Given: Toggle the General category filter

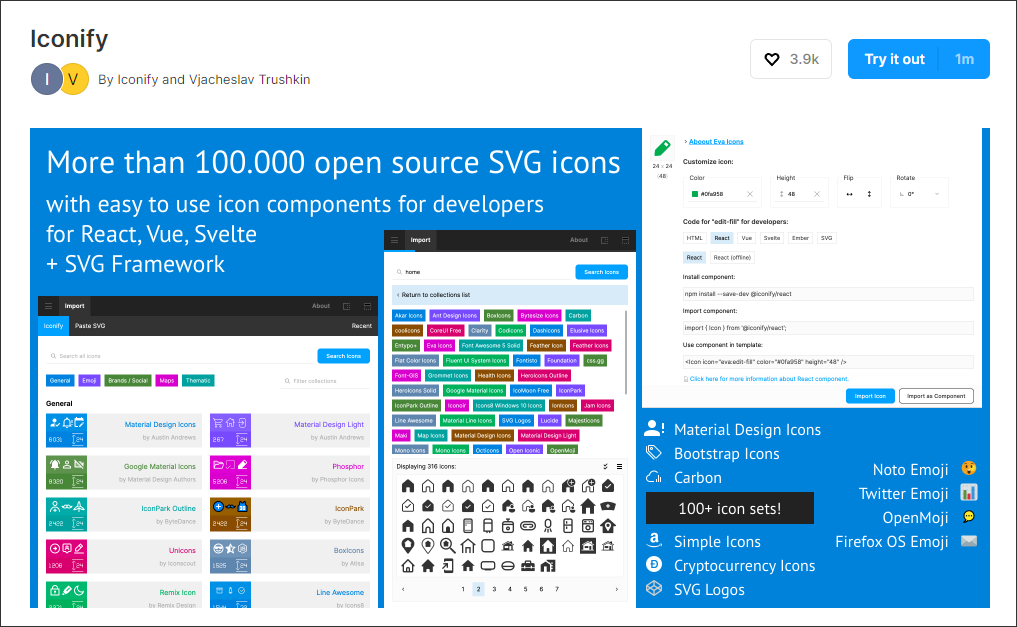Looking at the screenshot, I should pyautogui.click(x=60, y=381).
